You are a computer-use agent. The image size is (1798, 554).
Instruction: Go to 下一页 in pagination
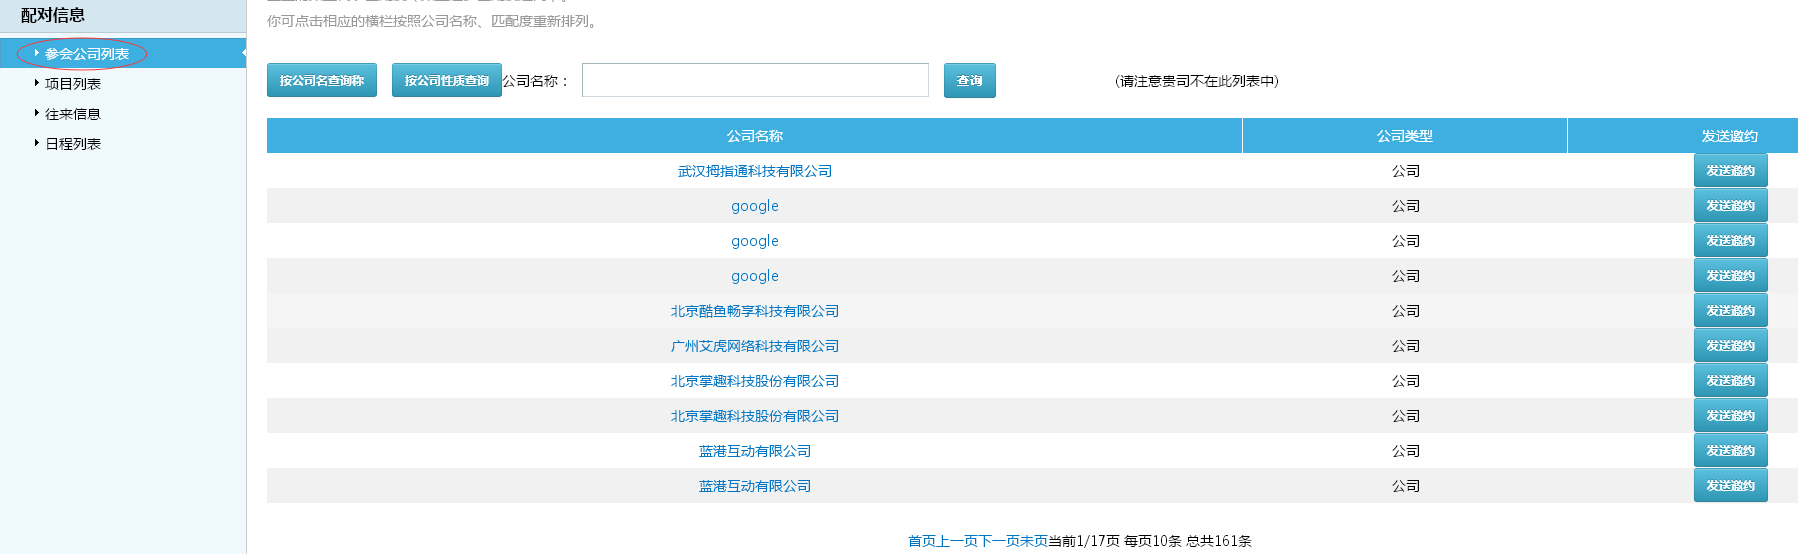pyautogui.click(x=998, y=541)
